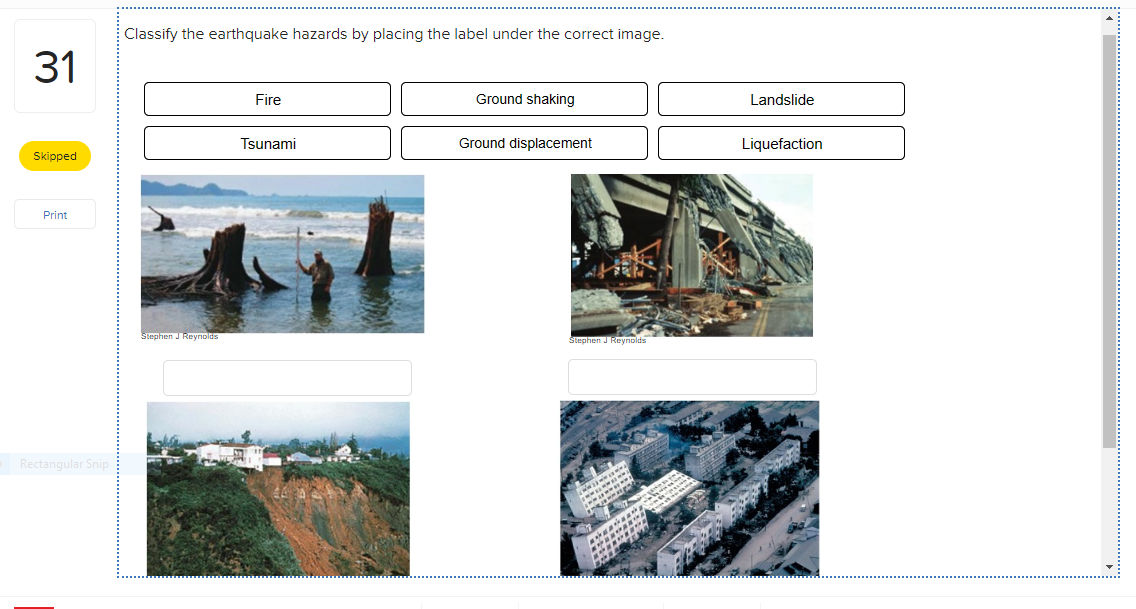
Task: Click the tree stumps in ocean photo
Action: (x=283, y=253)
